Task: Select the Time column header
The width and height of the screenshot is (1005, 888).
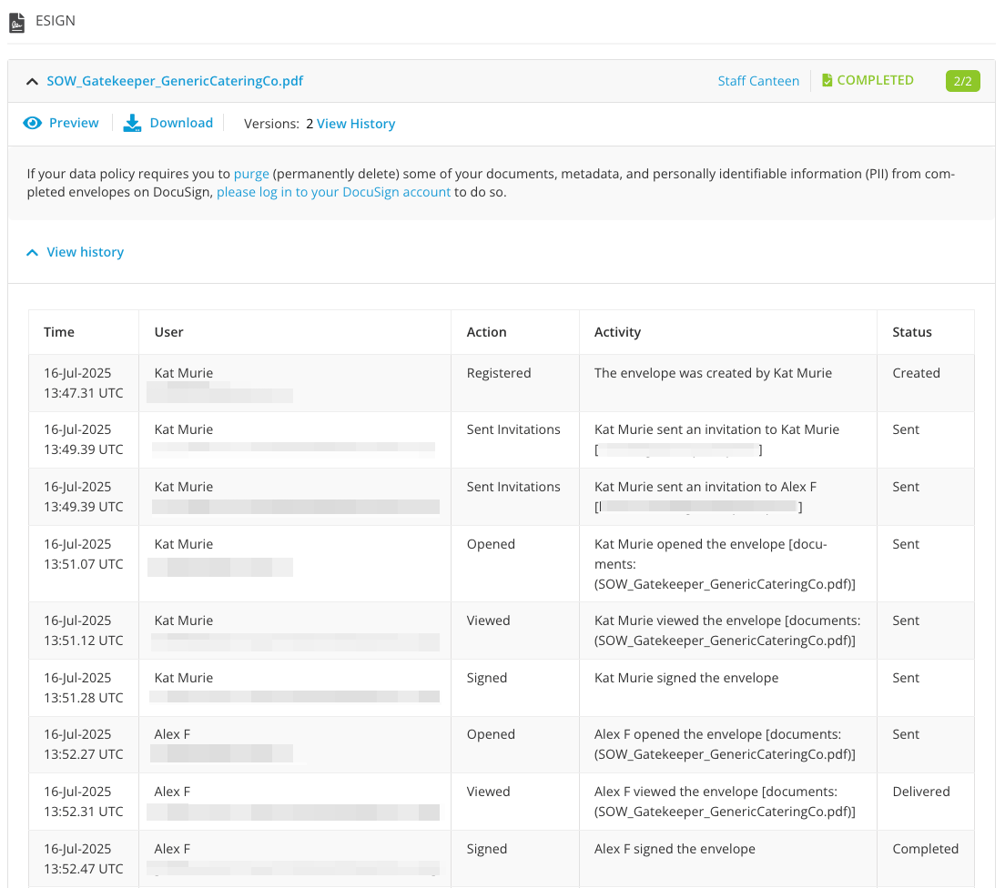Action: click(58, 332)
